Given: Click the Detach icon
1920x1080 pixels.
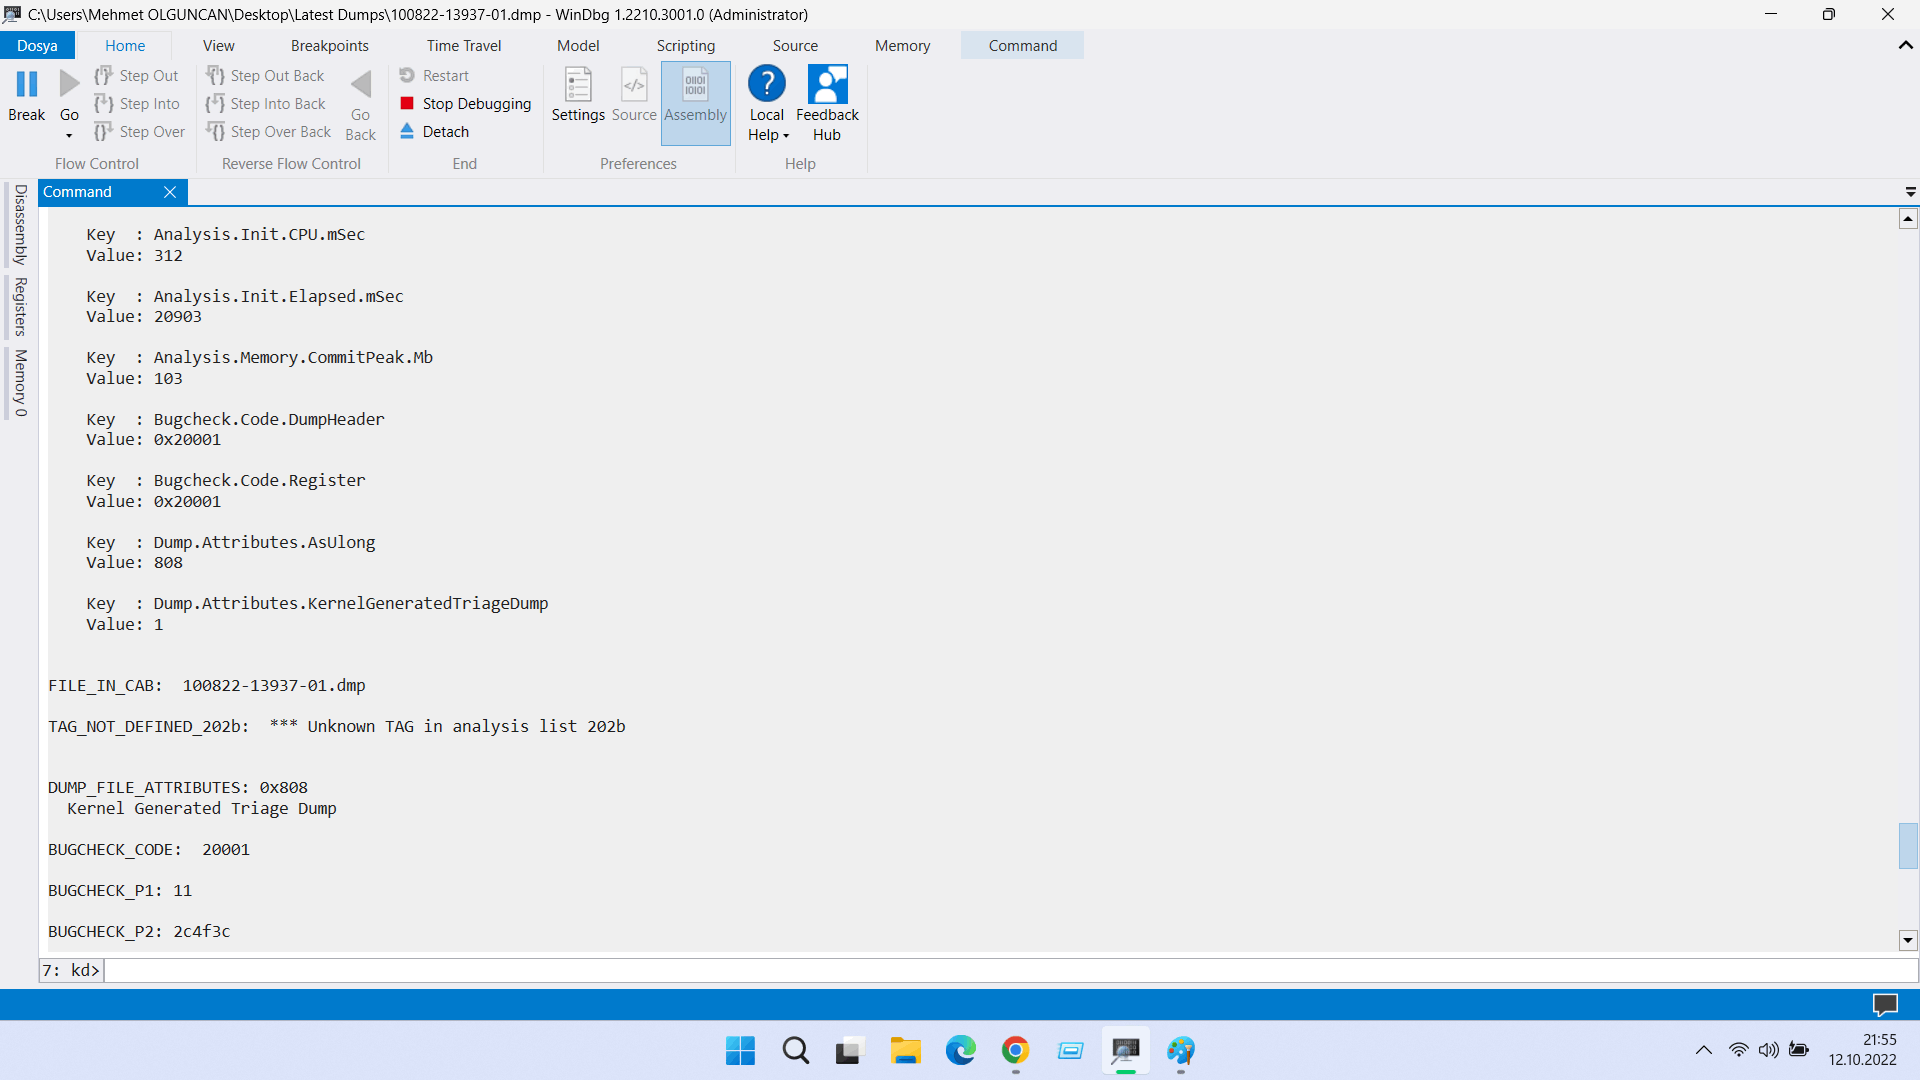Looking at the screenshot, I should 407,131.
